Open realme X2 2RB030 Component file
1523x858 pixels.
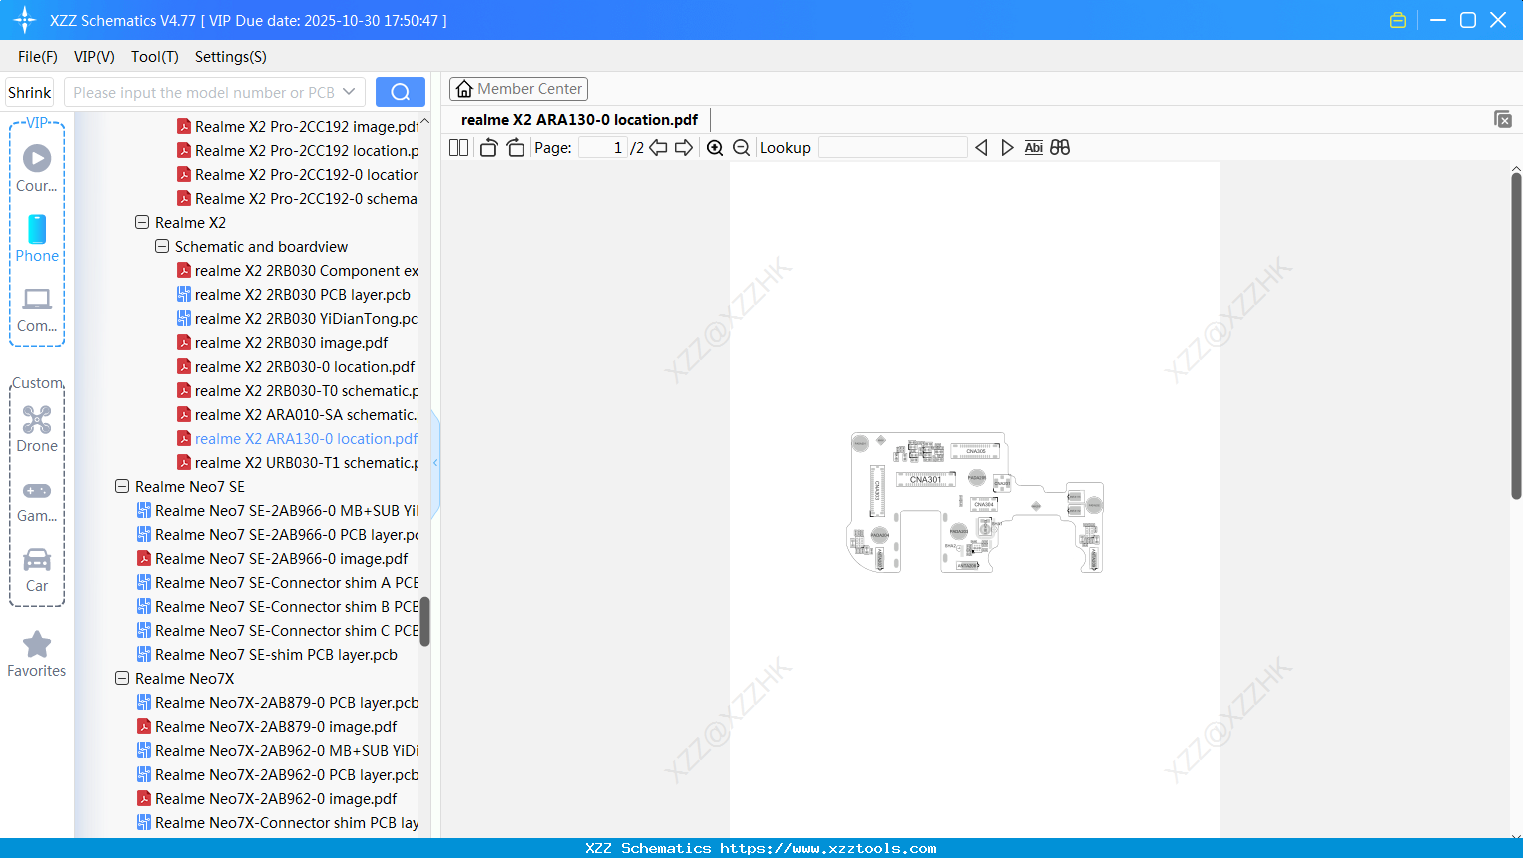[297, 271]
